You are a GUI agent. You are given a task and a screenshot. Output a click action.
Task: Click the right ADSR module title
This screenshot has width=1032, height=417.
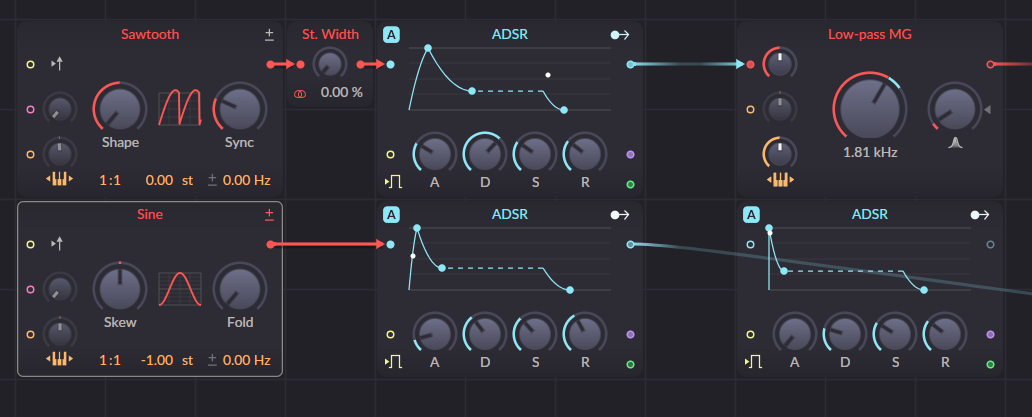[x=869, y=214]
